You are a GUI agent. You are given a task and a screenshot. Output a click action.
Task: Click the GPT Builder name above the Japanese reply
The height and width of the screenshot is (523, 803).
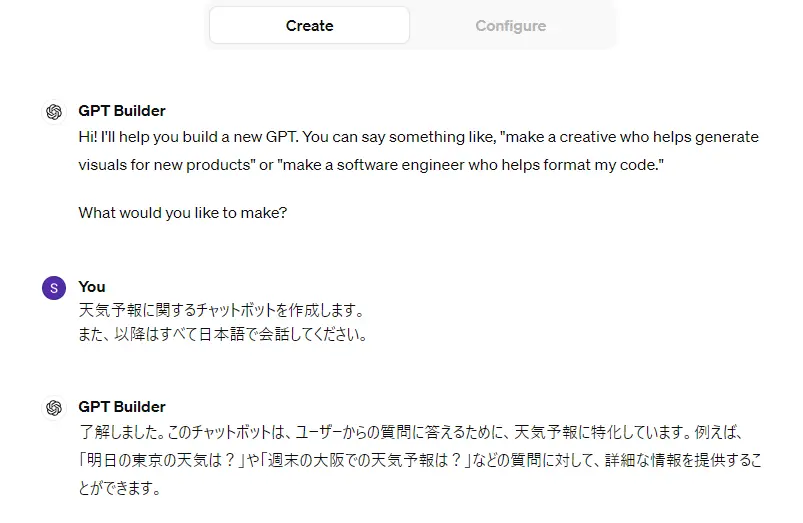[x=121, y=407]
